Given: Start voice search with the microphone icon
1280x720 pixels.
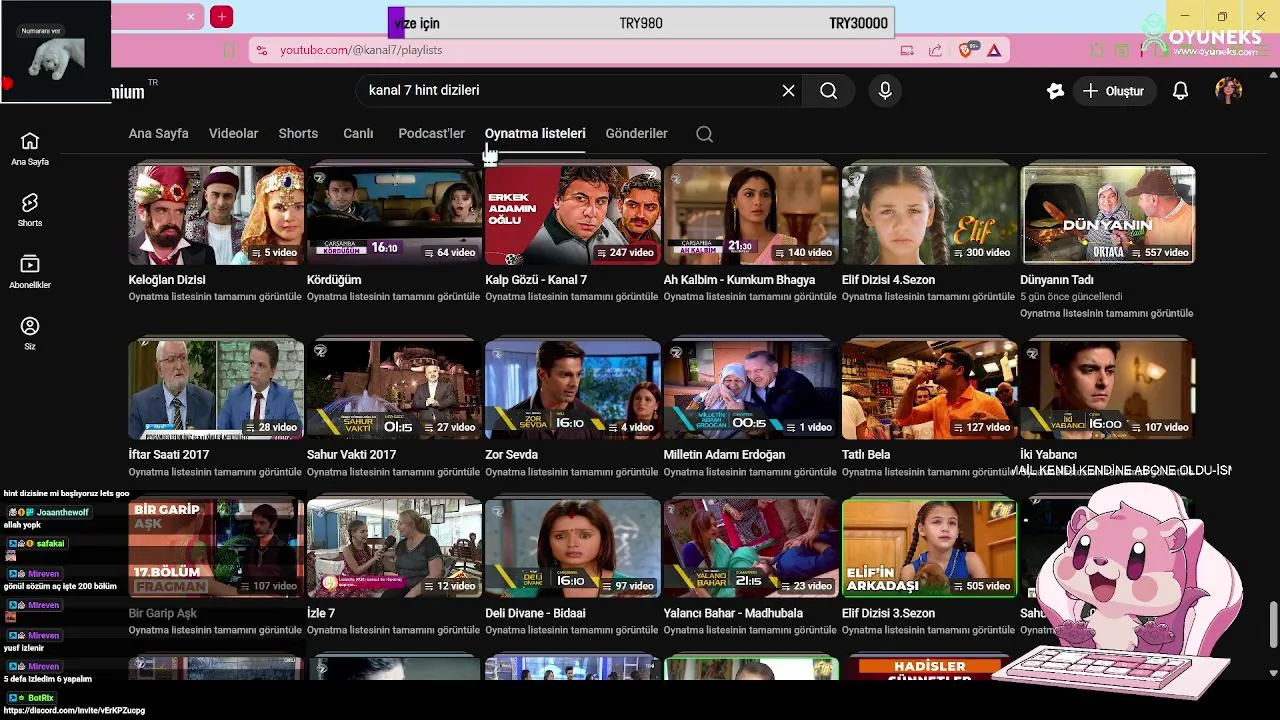Looking at the screenshot, I should pos(885,91).
